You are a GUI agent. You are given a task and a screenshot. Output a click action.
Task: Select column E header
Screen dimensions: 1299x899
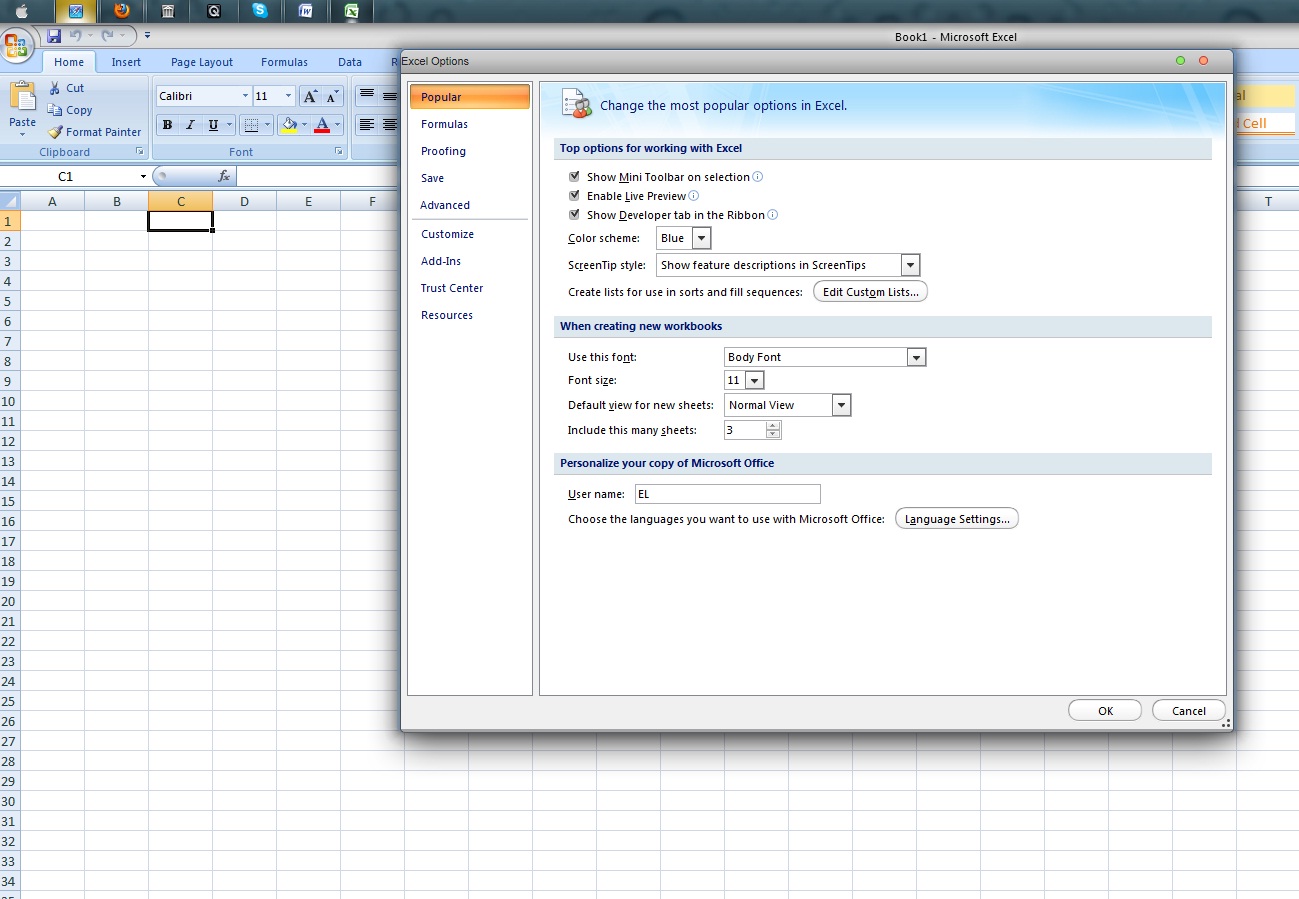pos(308,201)
